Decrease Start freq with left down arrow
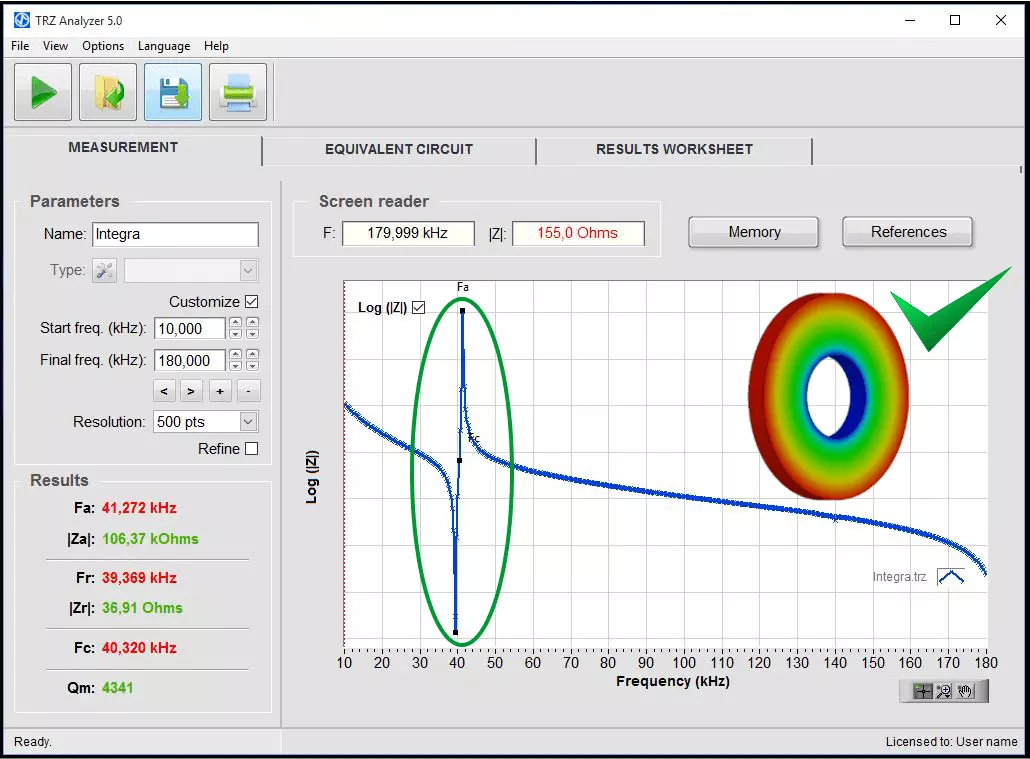This screenshot has height=759, width=1030. (x=235, y=334)
